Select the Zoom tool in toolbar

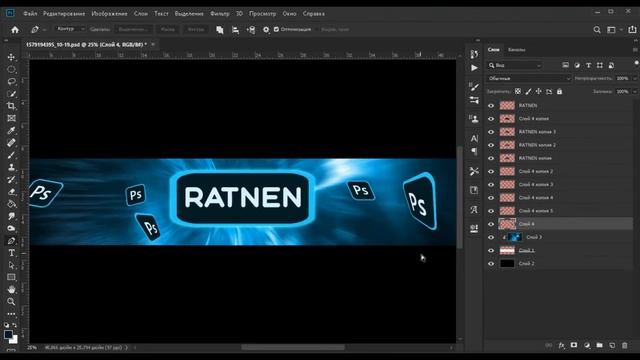click(11, 302)
